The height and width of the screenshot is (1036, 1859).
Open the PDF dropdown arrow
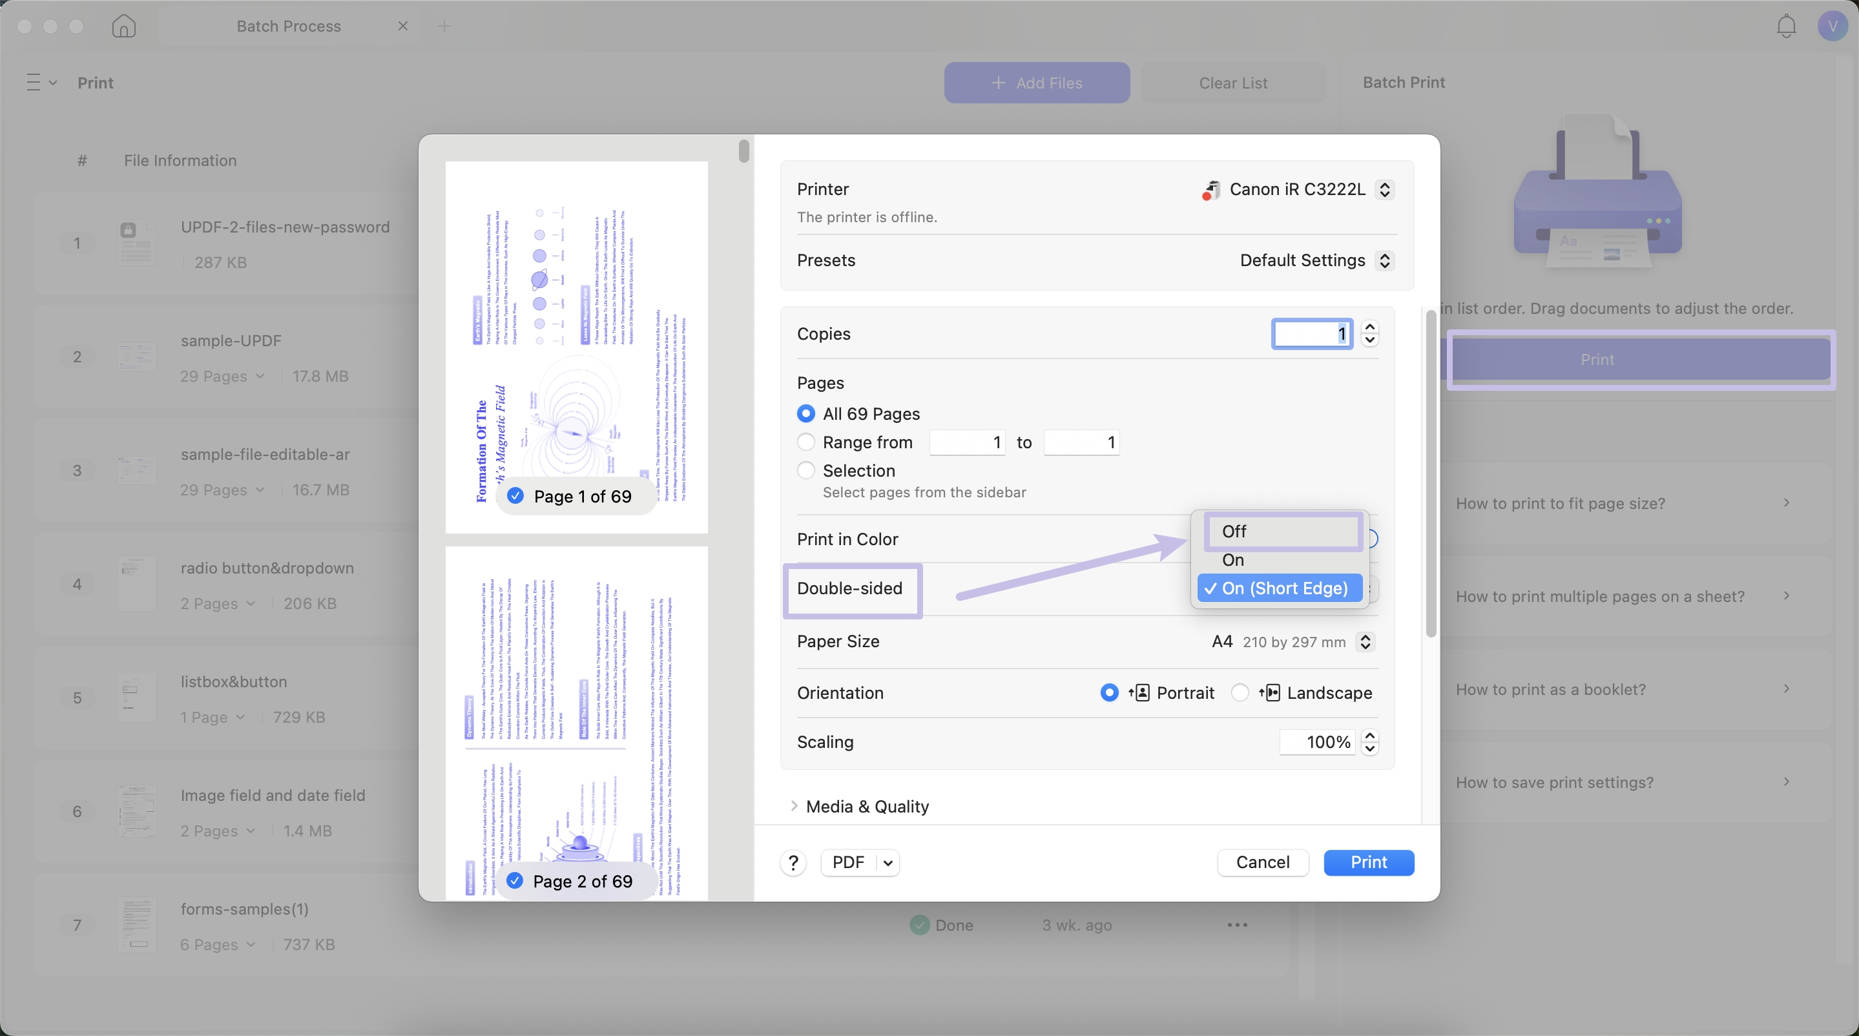point(888,863)
